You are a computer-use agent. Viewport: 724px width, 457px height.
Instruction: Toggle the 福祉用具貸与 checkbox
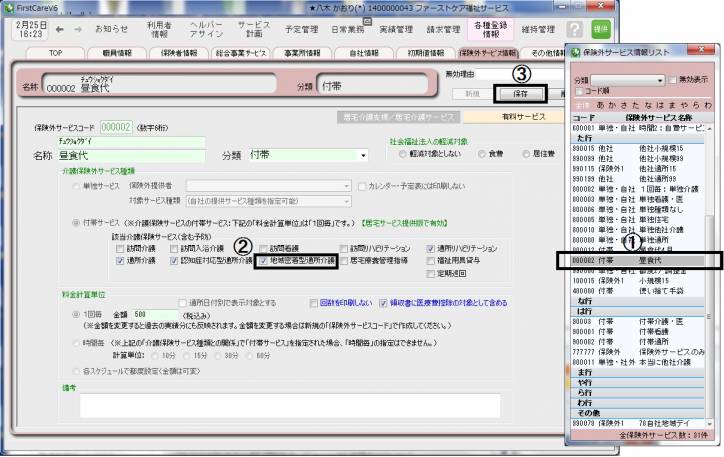point(430,259)
